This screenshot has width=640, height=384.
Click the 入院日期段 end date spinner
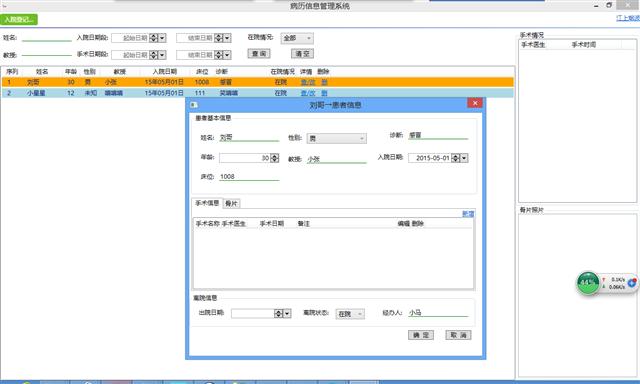pos(219,38)
